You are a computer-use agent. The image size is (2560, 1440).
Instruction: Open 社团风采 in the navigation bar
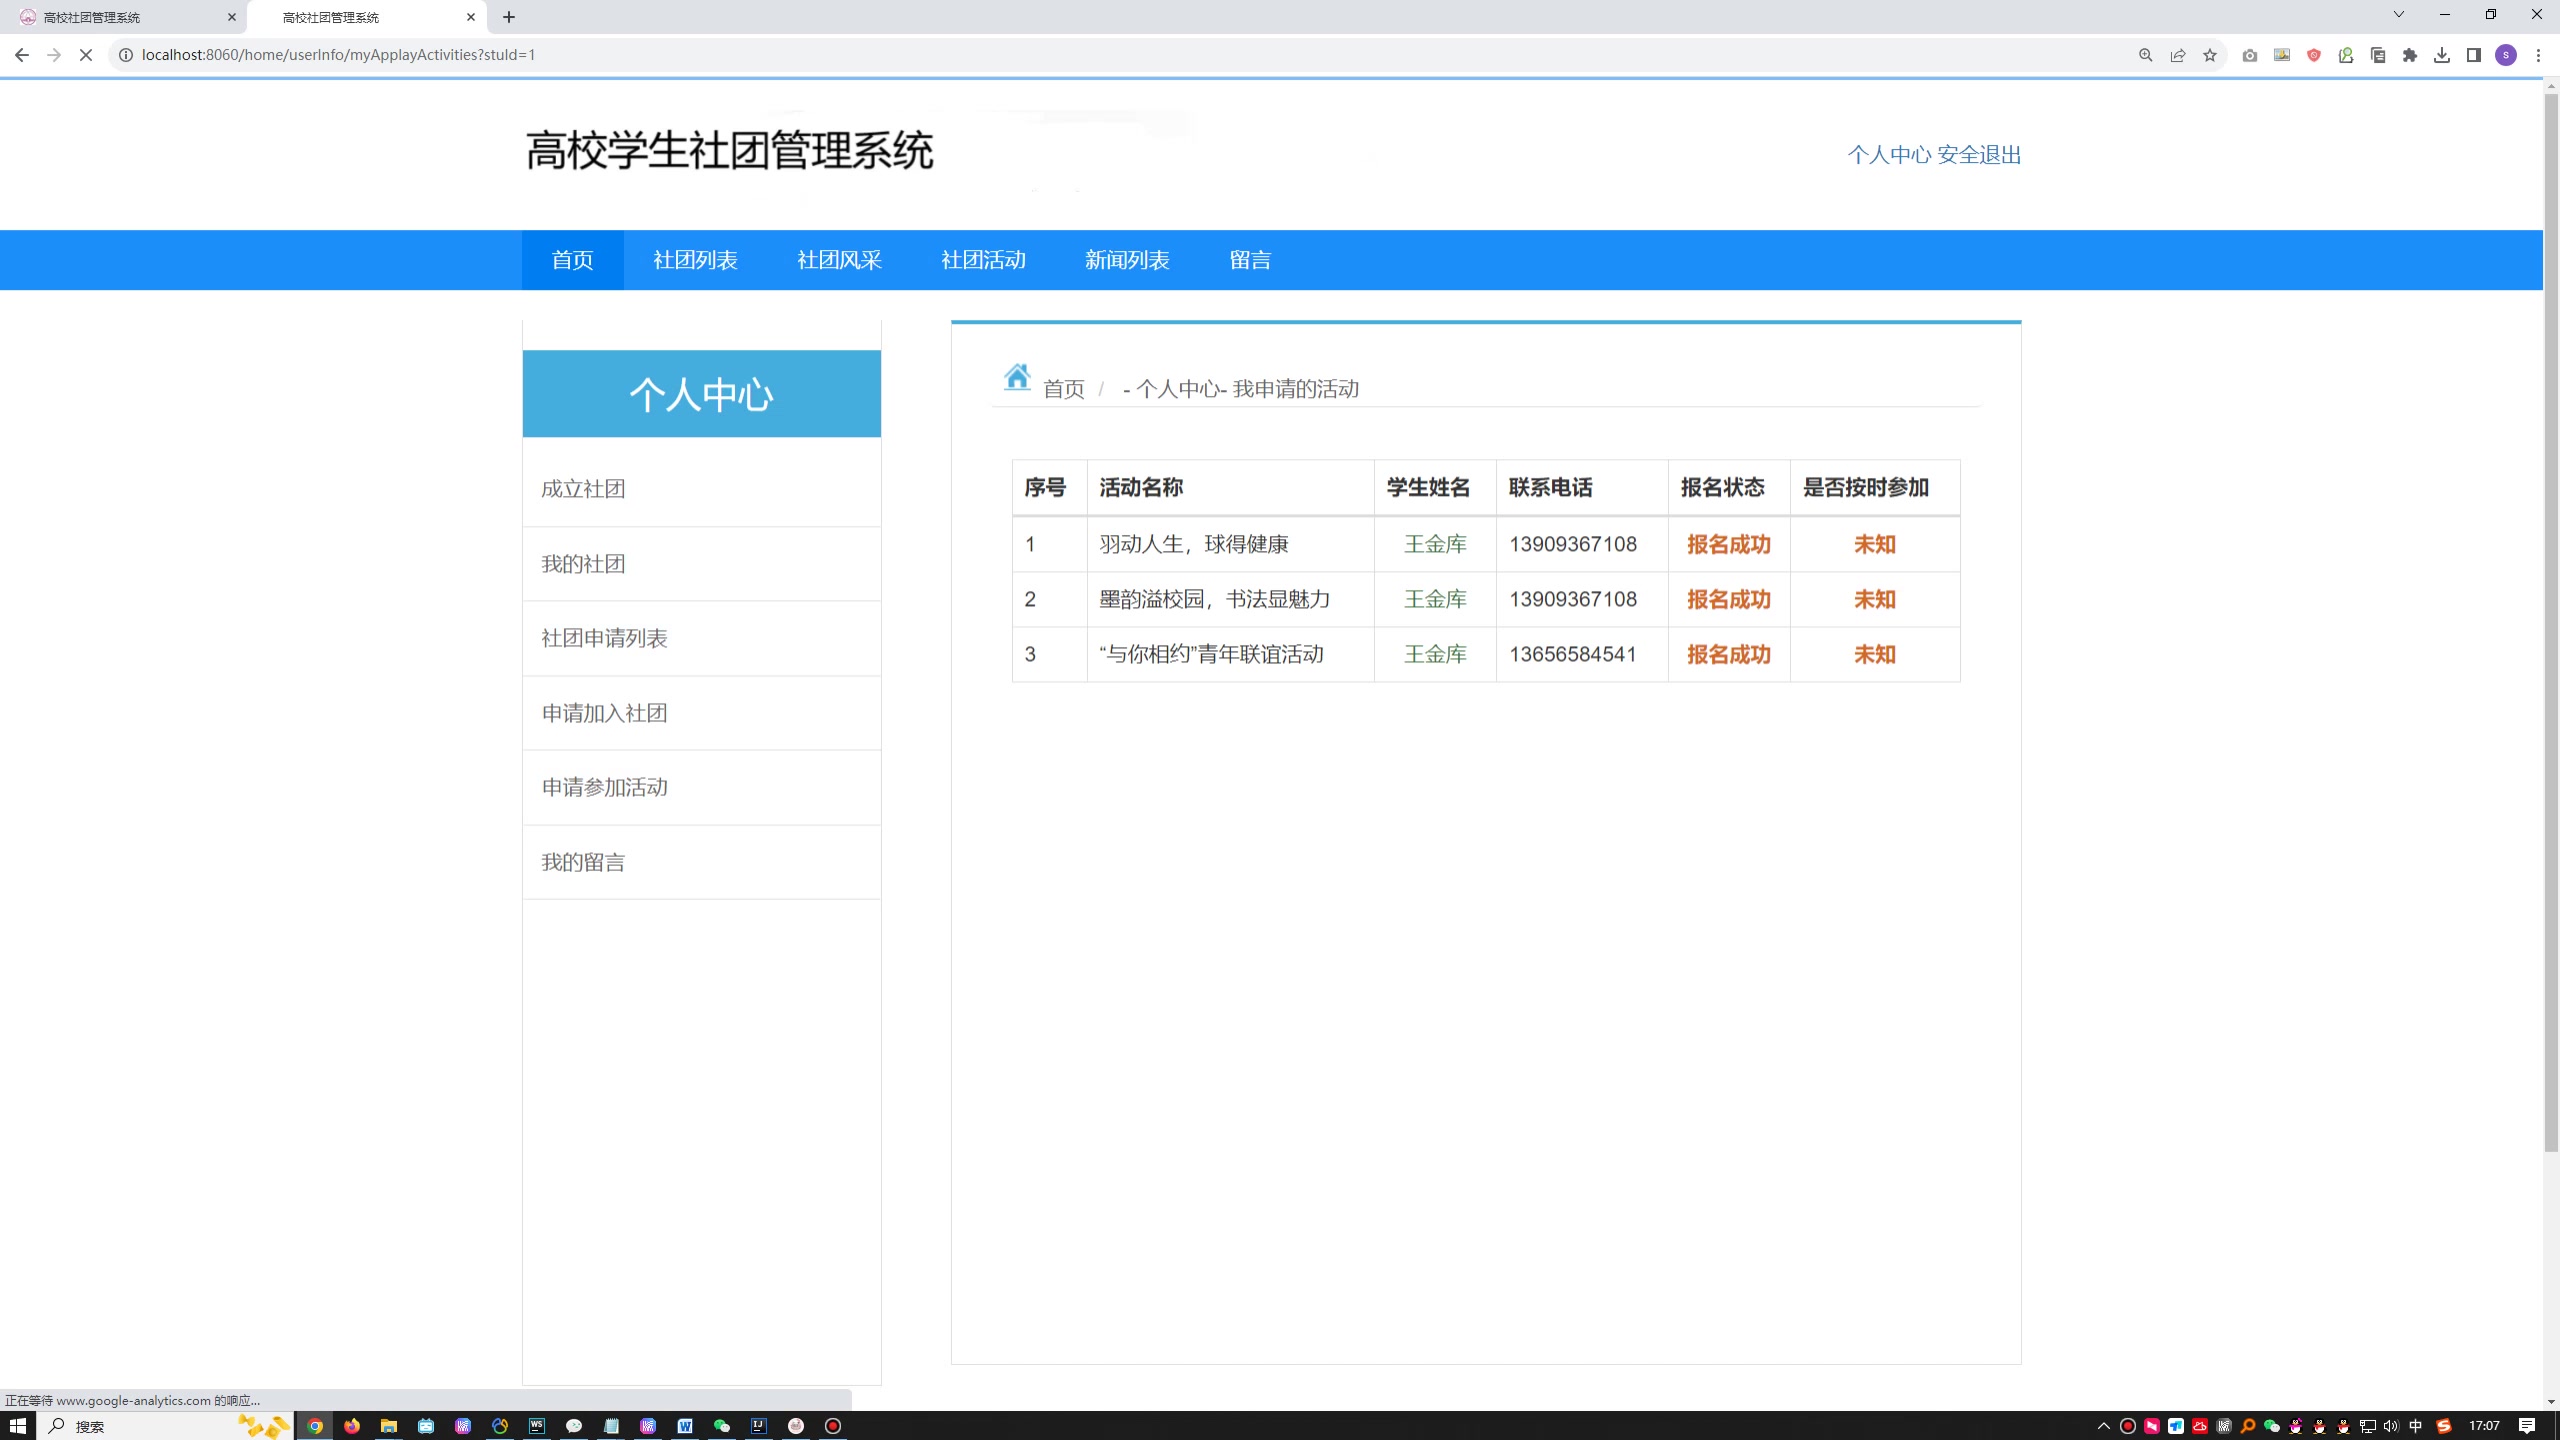coord(840,260)
